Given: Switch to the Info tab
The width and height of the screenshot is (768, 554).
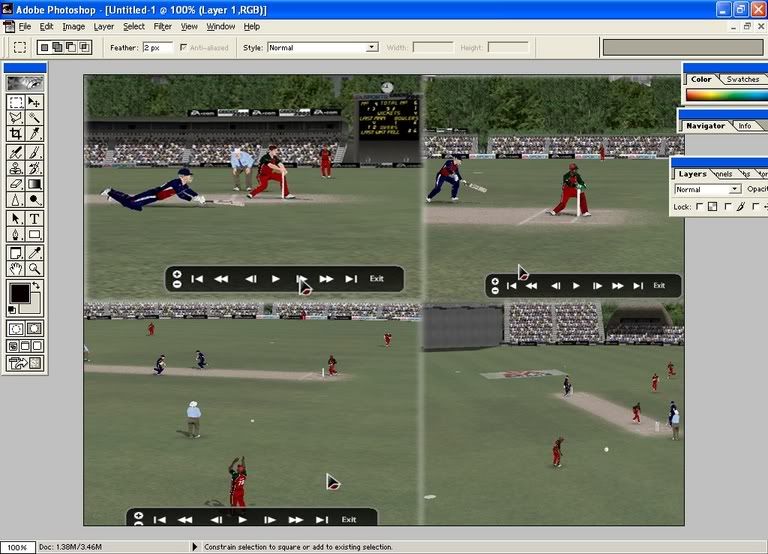Looking at the screenshot, I should [x=745, y=126].
